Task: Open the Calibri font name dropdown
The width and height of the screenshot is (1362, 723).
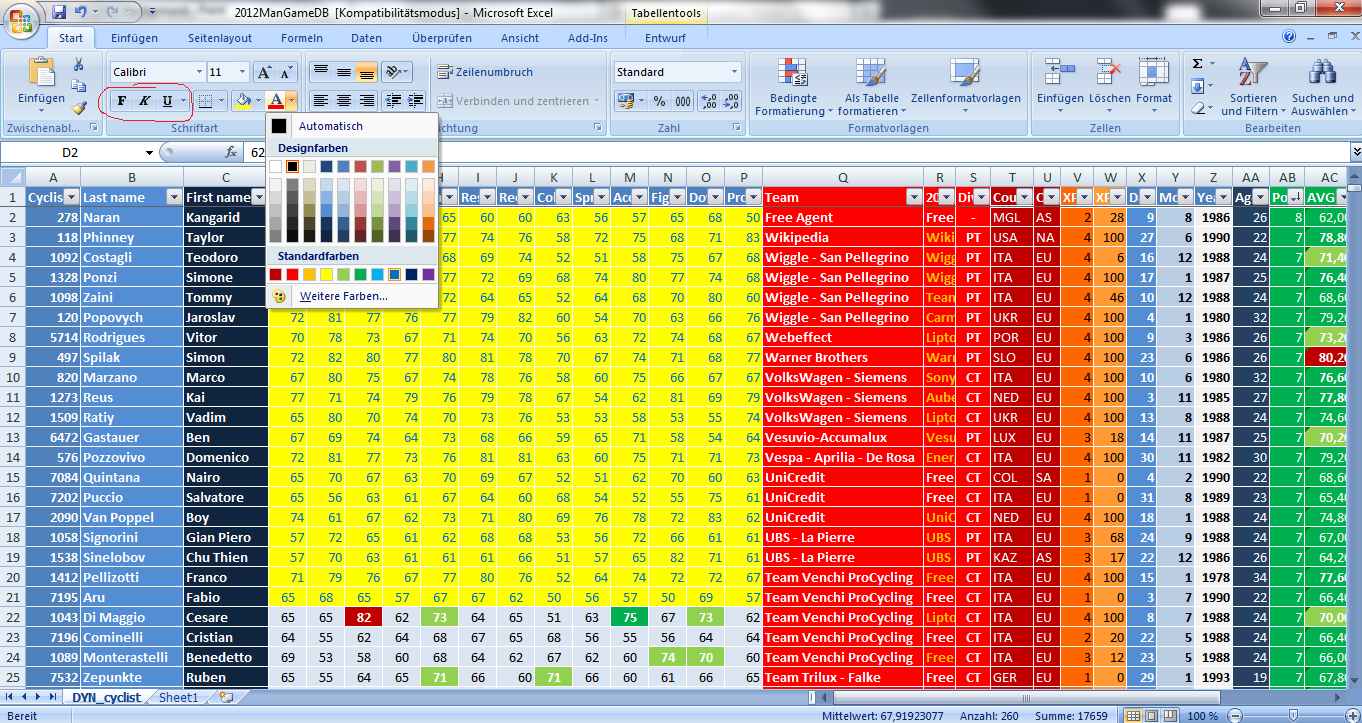Action: [198, 72]
